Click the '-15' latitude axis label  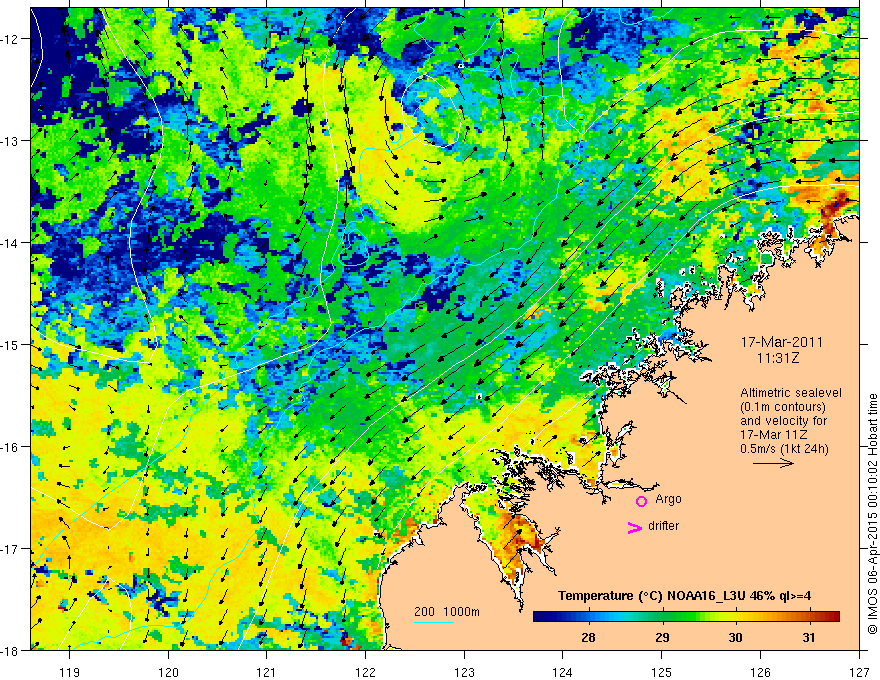(x=11, y=344)
